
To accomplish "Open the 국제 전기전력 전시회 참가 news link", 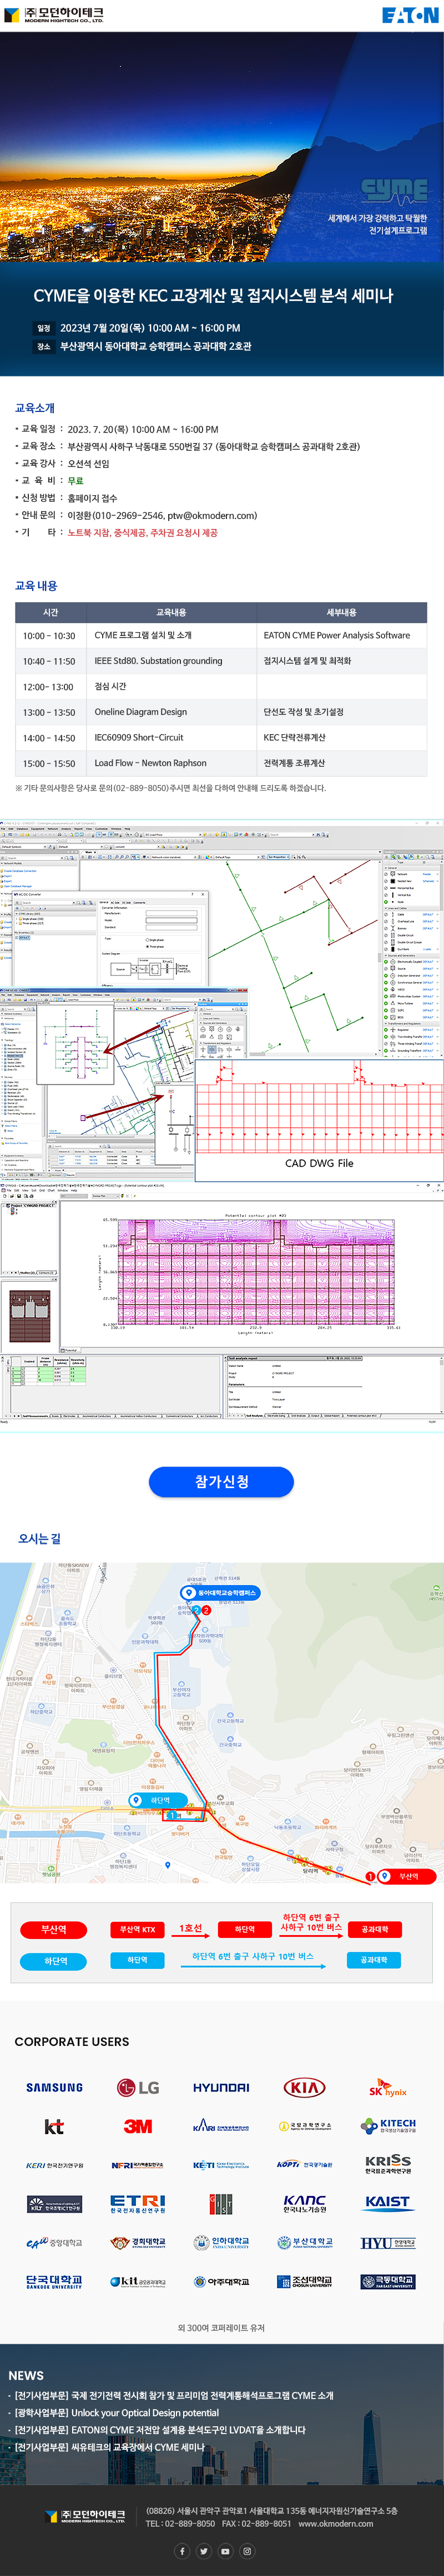I will [174, 2396].
